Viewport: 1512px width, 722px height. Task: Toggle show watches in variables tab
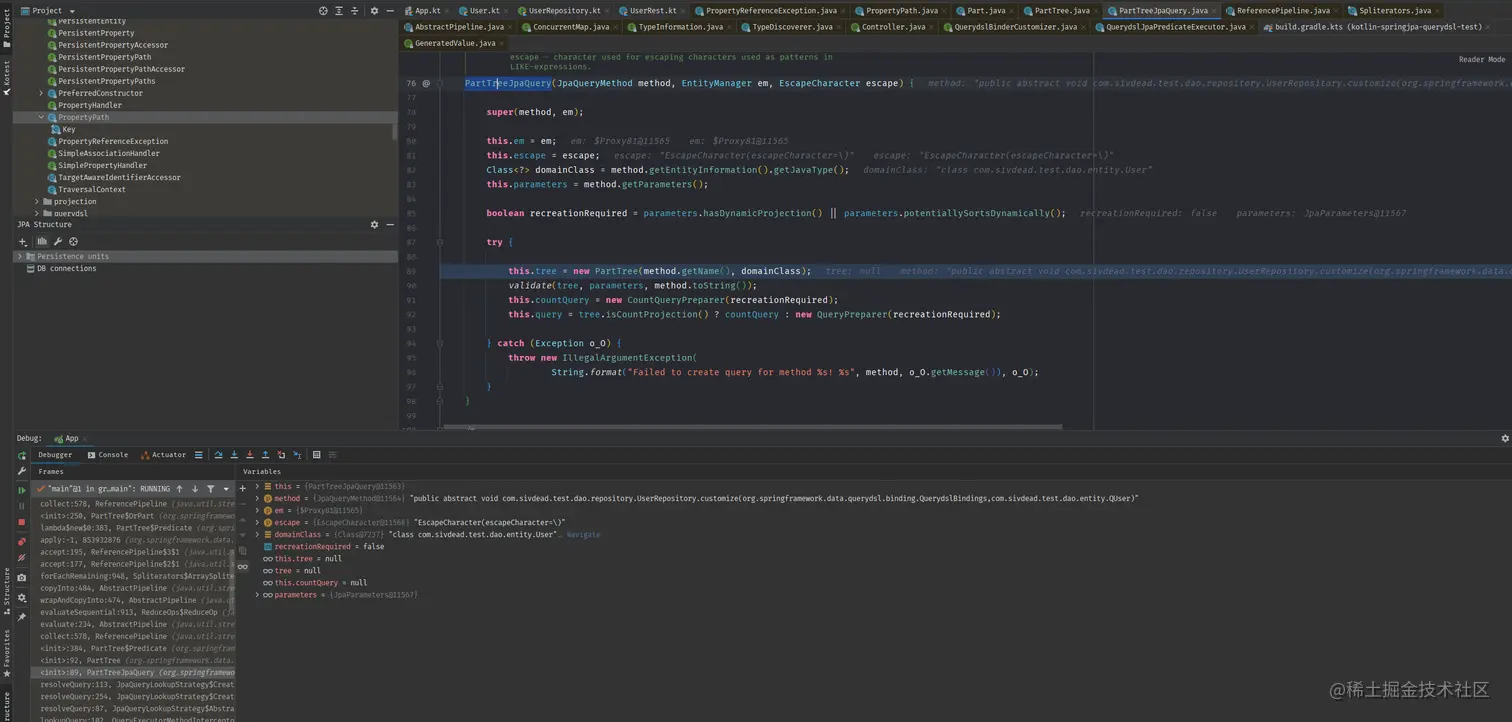click(242, 567)
